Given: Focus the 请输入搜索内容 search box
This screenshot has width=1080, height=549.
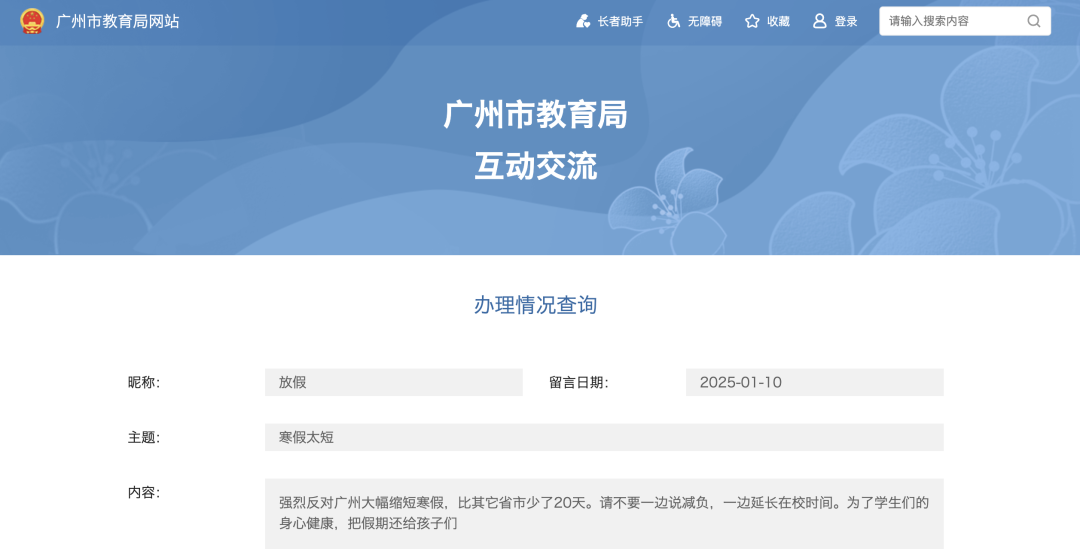Looking at the screenshot, I should pyautogui.click(x=950, y=21).
